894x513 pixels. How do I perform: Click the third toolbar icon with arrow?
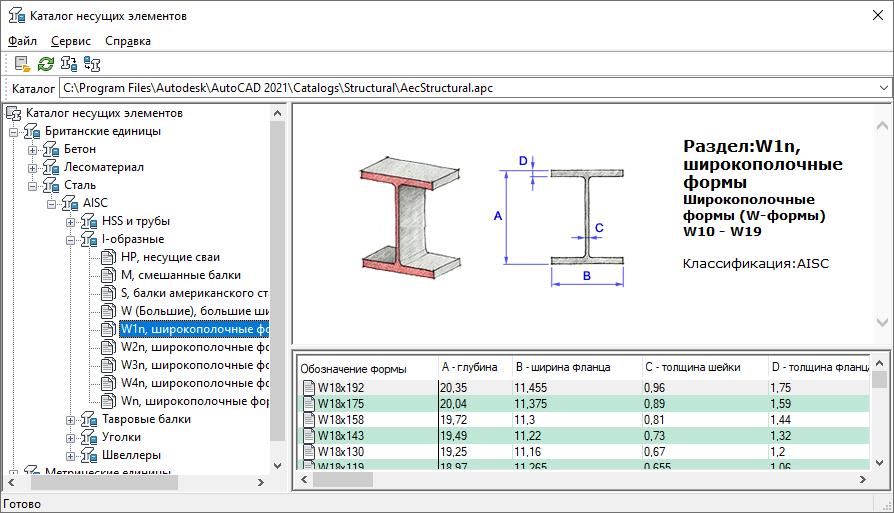[x=69, y=64]
